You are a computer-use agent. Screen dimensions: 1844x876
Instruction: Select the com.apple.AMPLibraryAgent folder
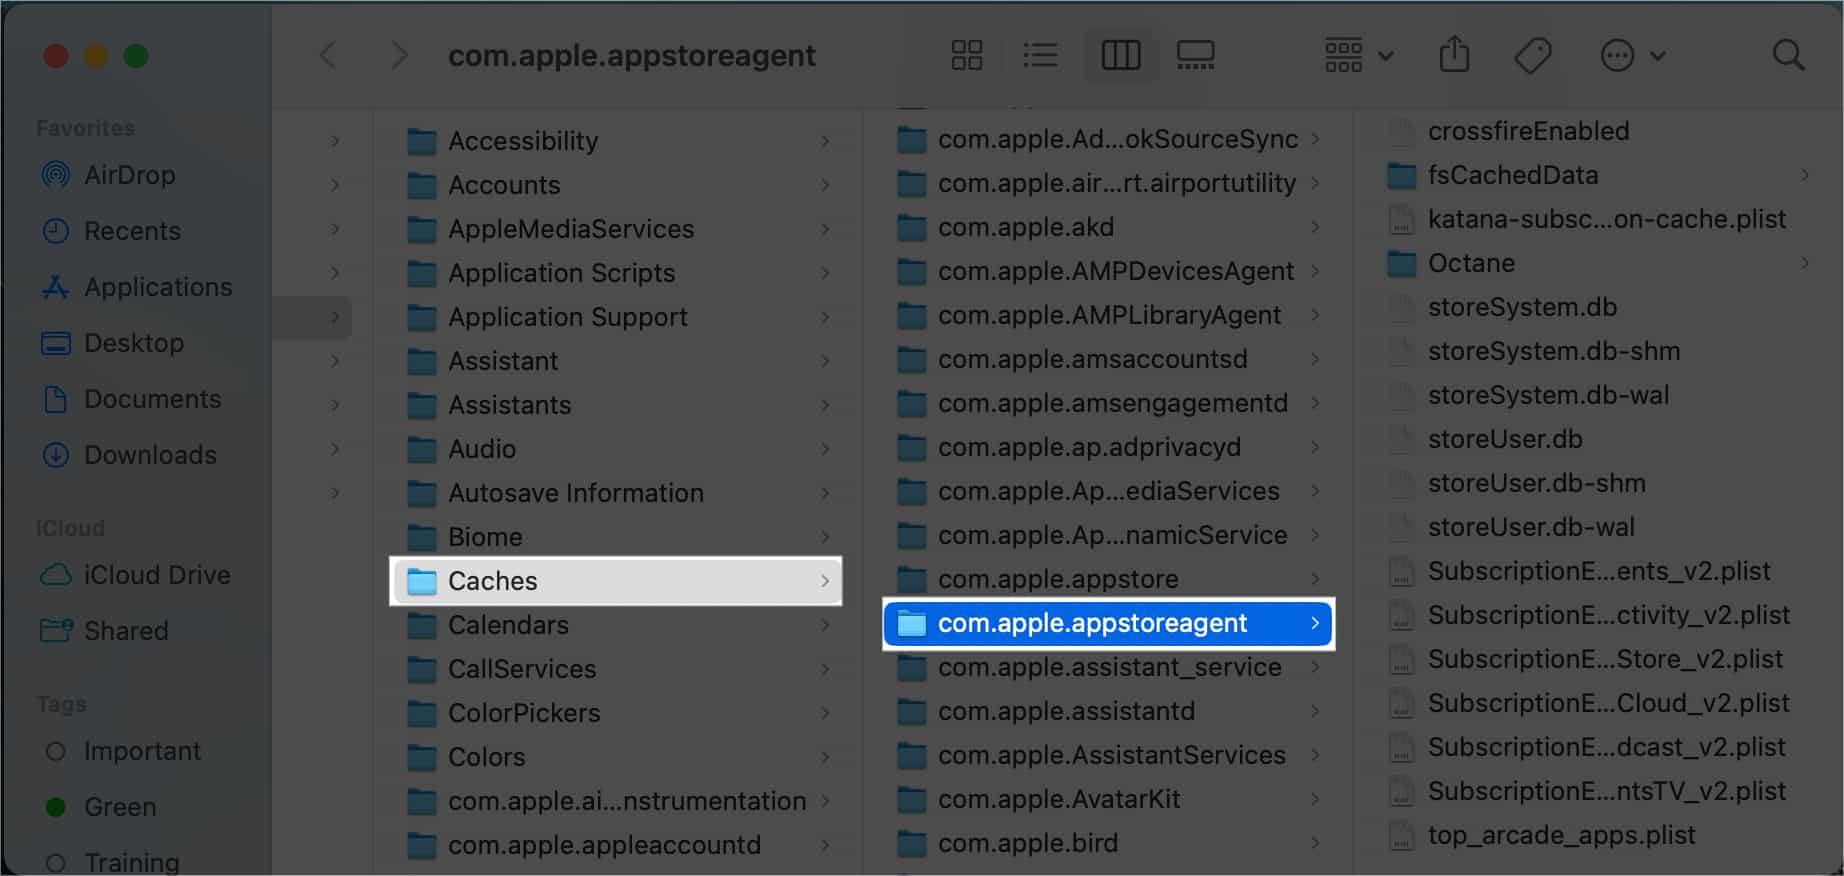coord(1108,315)
